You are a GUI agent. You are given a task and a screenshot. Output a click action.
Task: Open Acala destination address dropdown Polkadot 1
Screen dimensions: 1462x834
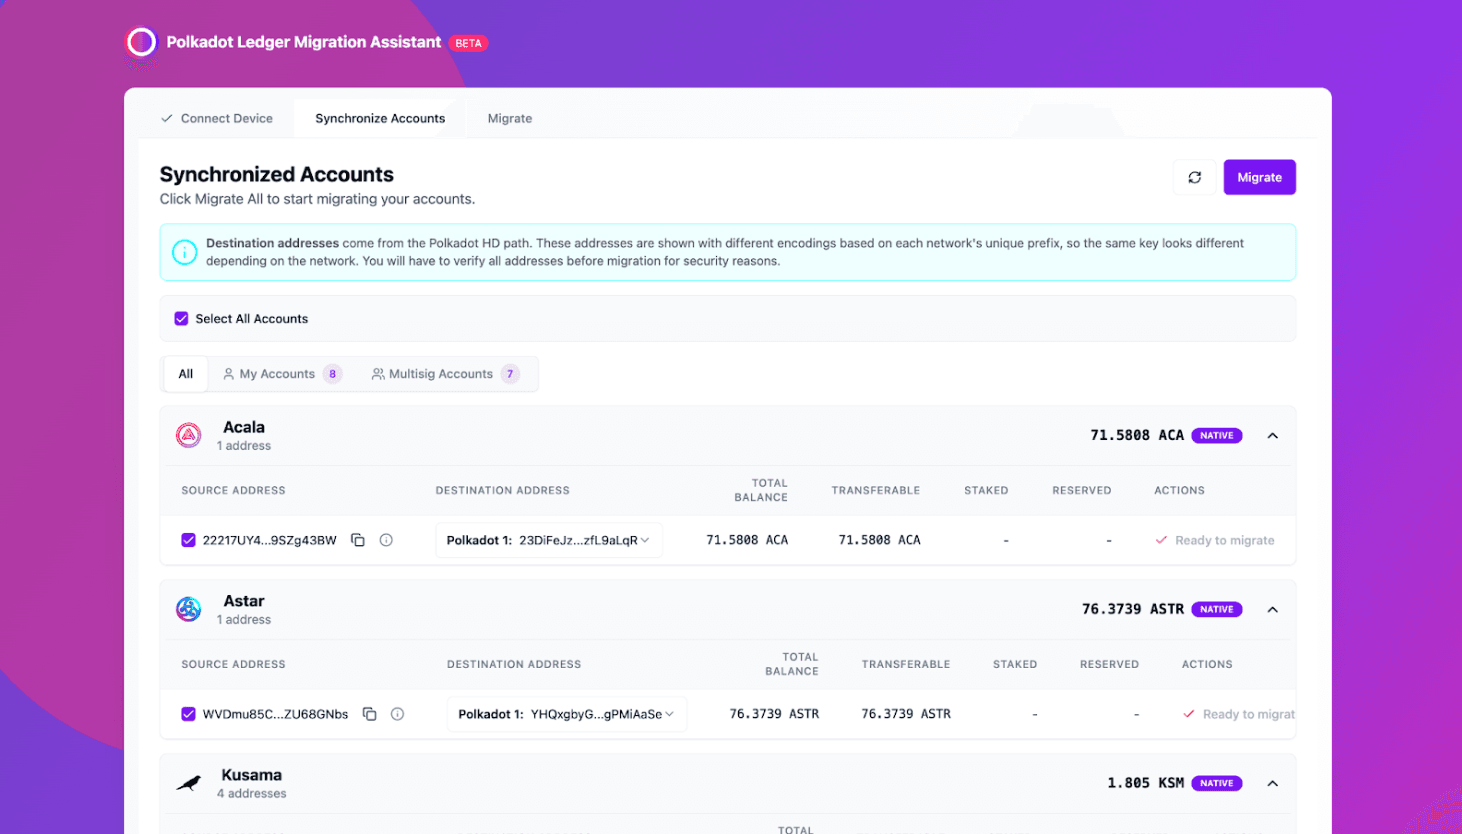548,540
